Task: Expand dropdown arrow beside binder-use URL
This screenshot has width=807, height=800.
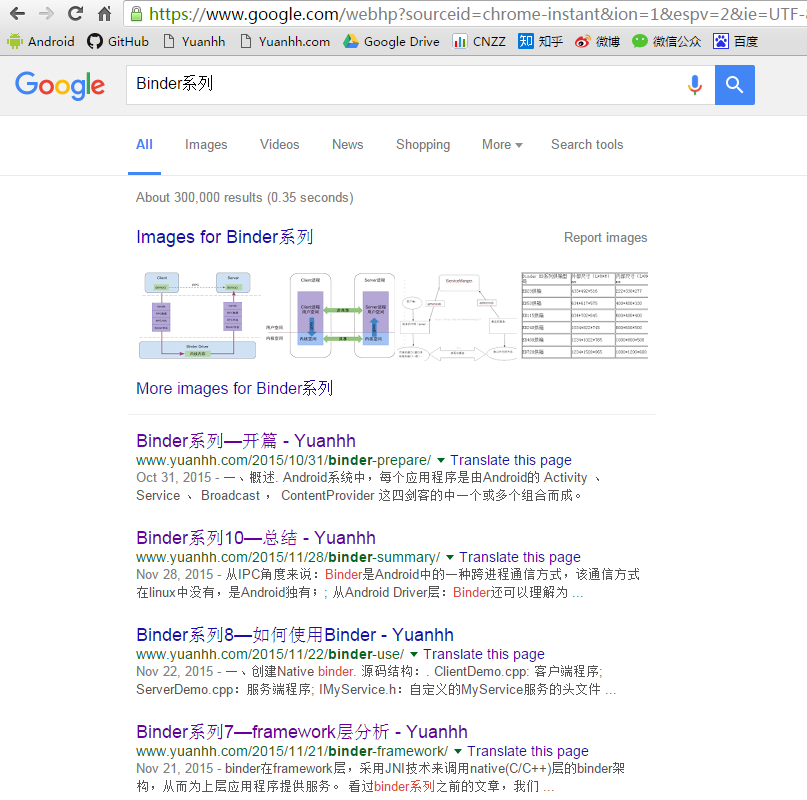Action: pyautogui.click(x=414, y=654)
